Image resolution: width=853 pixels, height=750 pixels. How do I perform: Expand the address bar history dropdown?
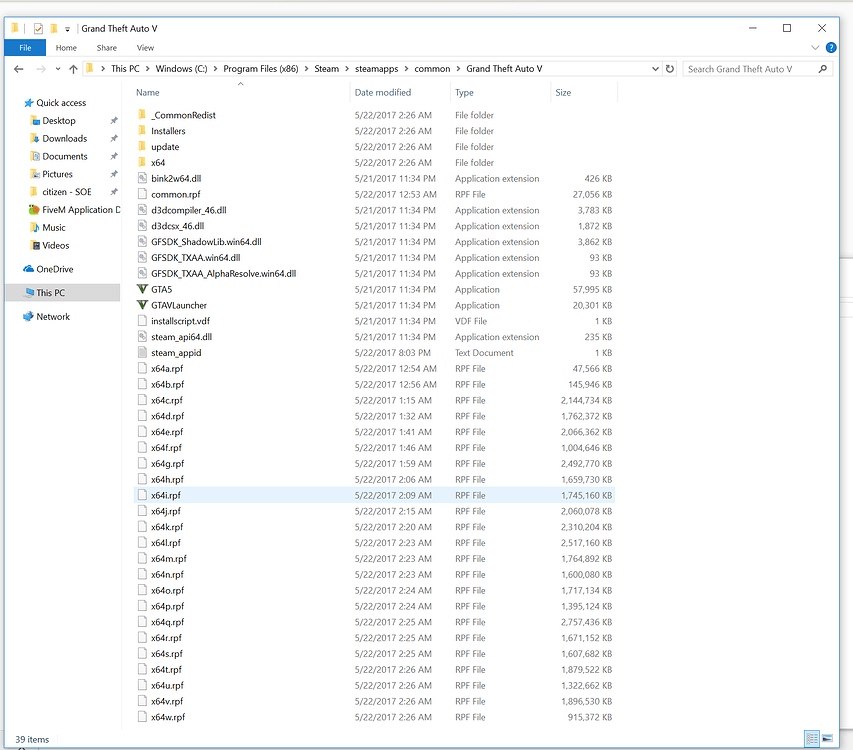click(655, 69)
